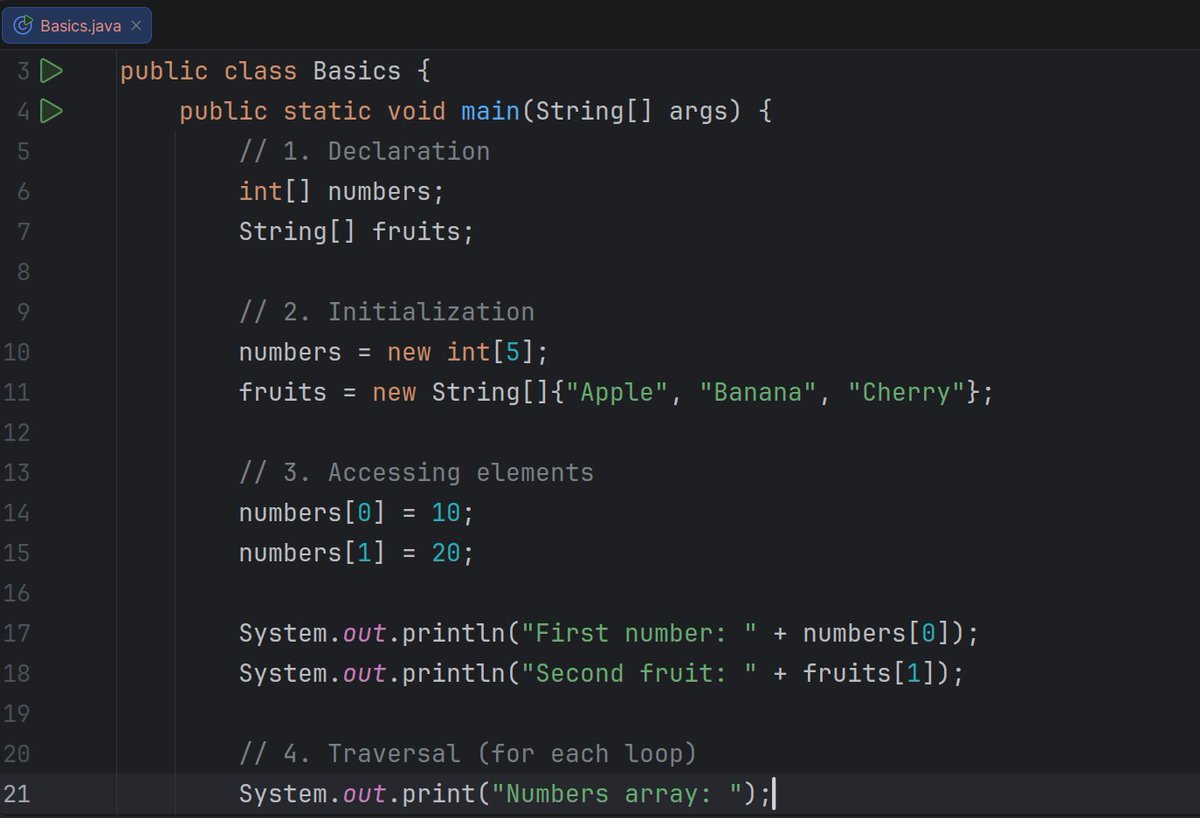
Task: Click the static keyword on line 4
Action: click(x=327, y=112)
